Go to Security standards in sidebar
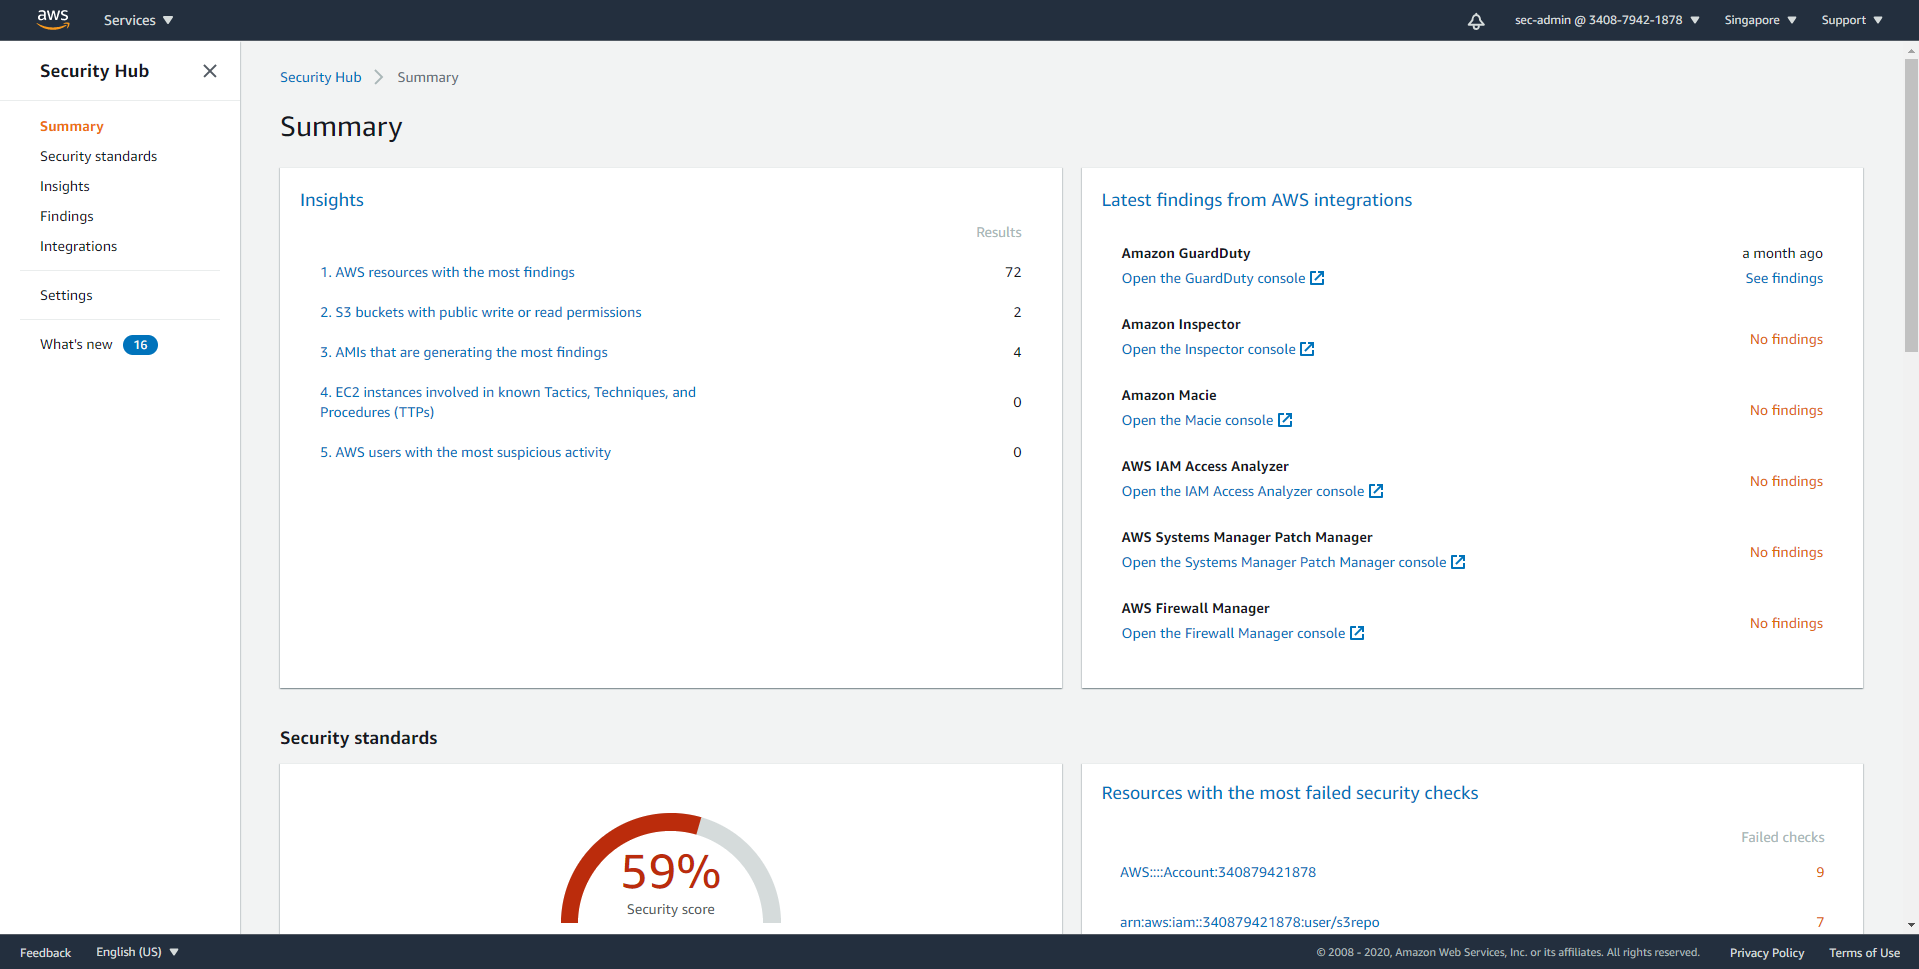Screen dimensions: 1919x969 [98, 156]
